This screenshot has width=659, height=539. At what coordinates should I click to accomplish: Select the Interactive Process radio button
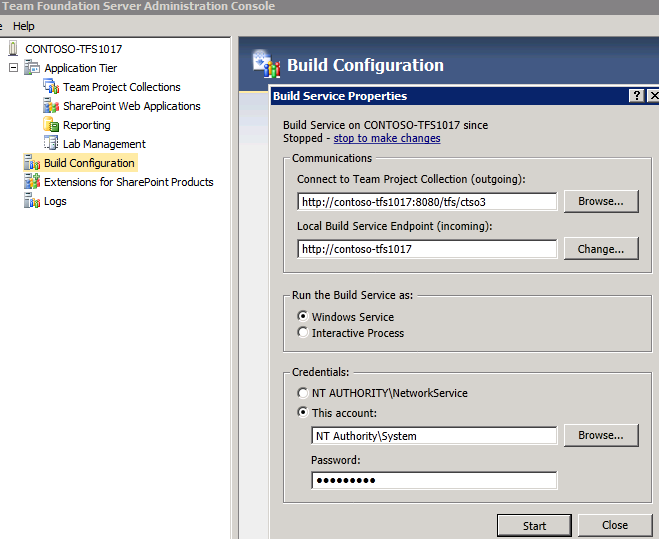(303, 333)
